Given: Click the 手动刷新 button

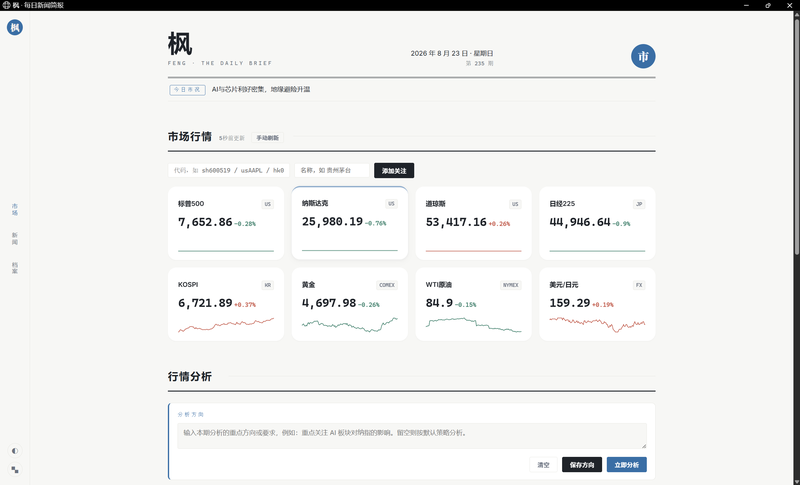Looking at the screenshot, I should [267, 138].
